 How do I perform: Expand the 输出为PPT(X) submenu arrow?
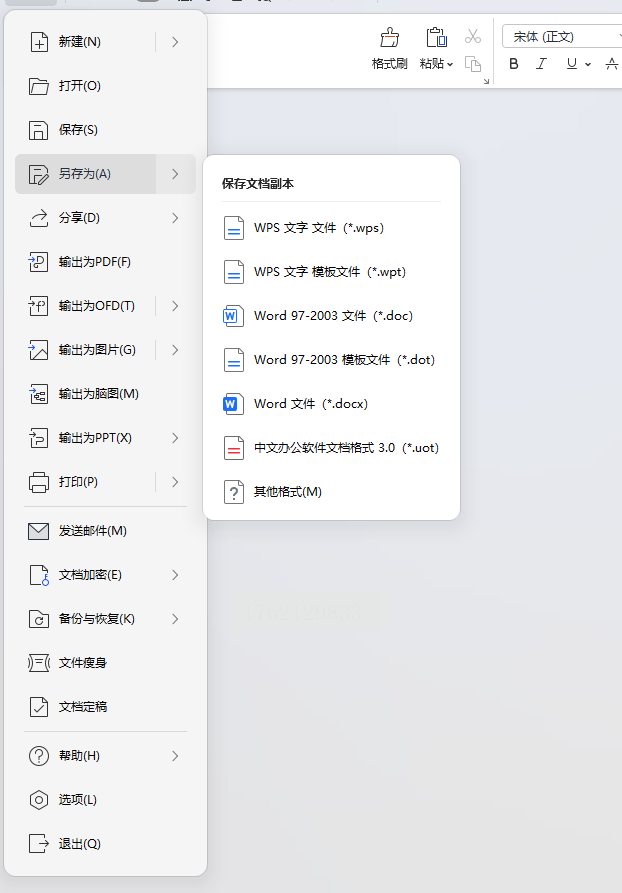click(175, 438)
